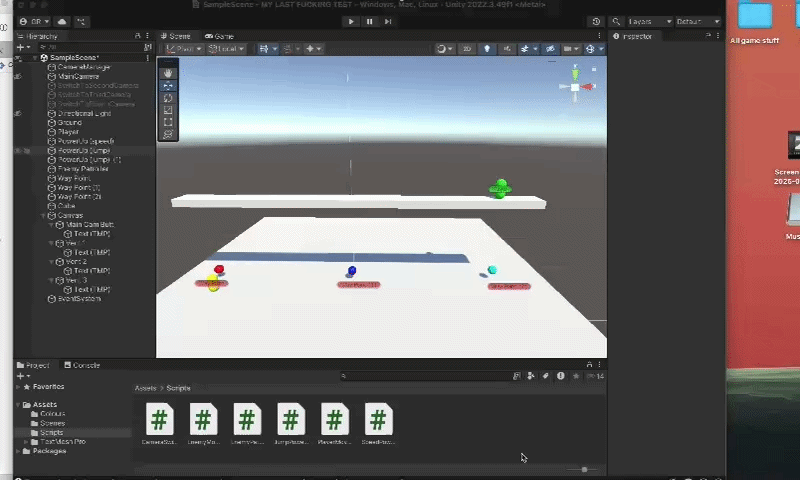Image resolution: width=800 pixels, height=480 pixels.
Task: Select the Transform tool in scene overlay
Action: [168, 134]
